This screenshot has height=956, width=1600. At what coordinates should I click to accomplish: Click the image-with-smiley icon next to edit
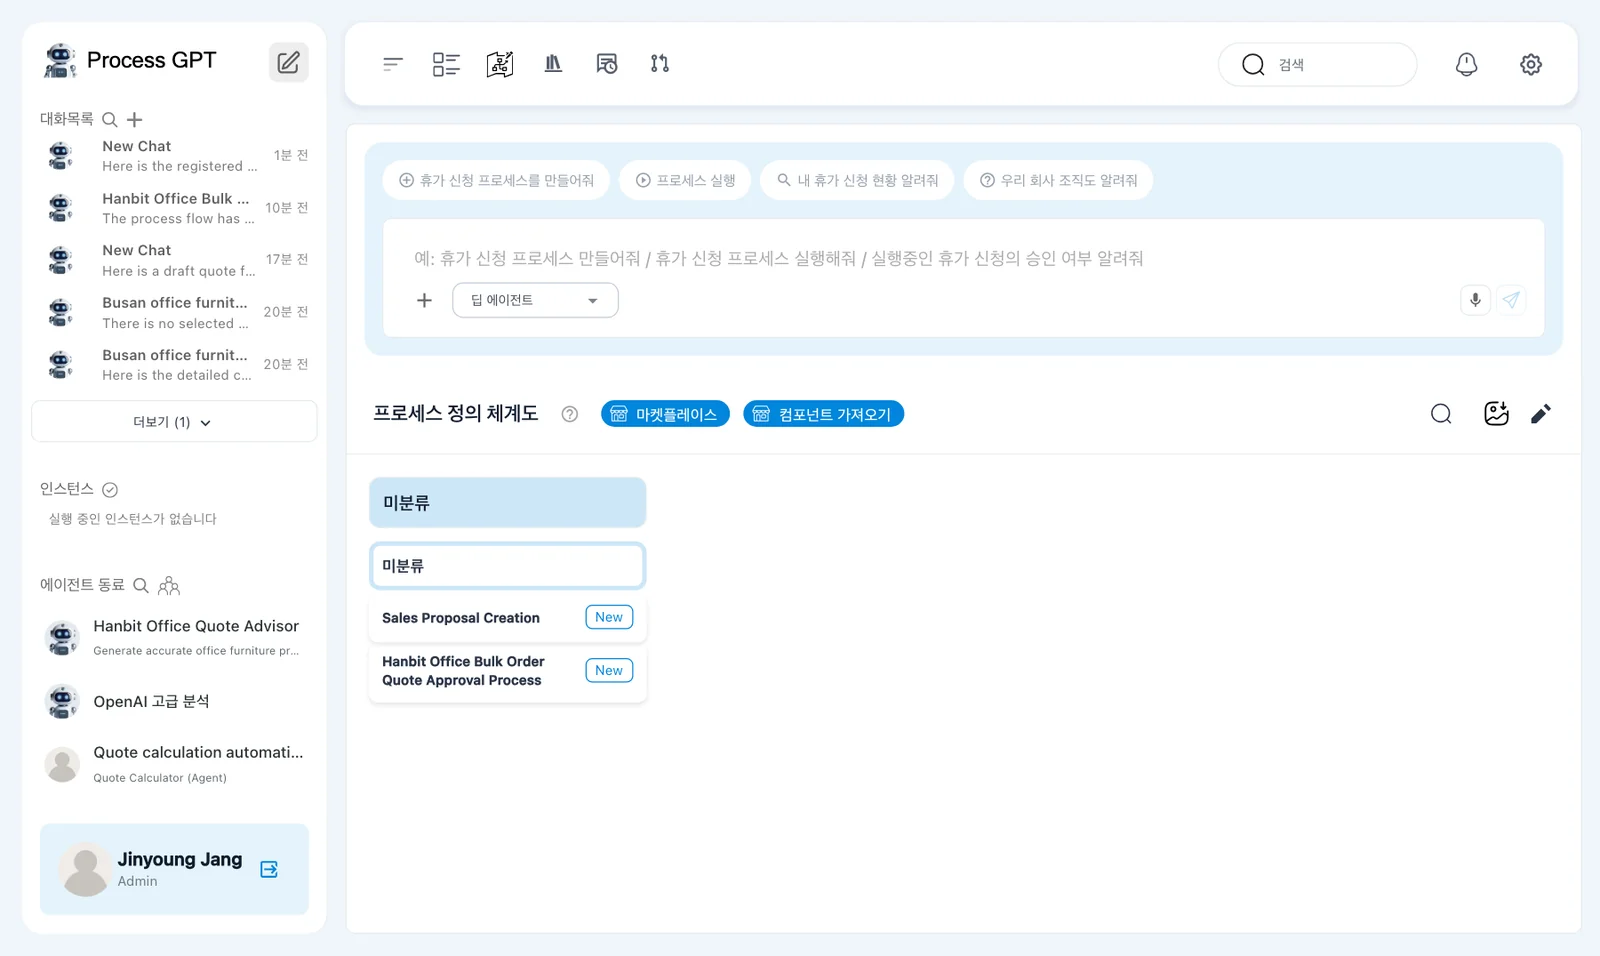pyautogui.click(x=1496, y=414)
